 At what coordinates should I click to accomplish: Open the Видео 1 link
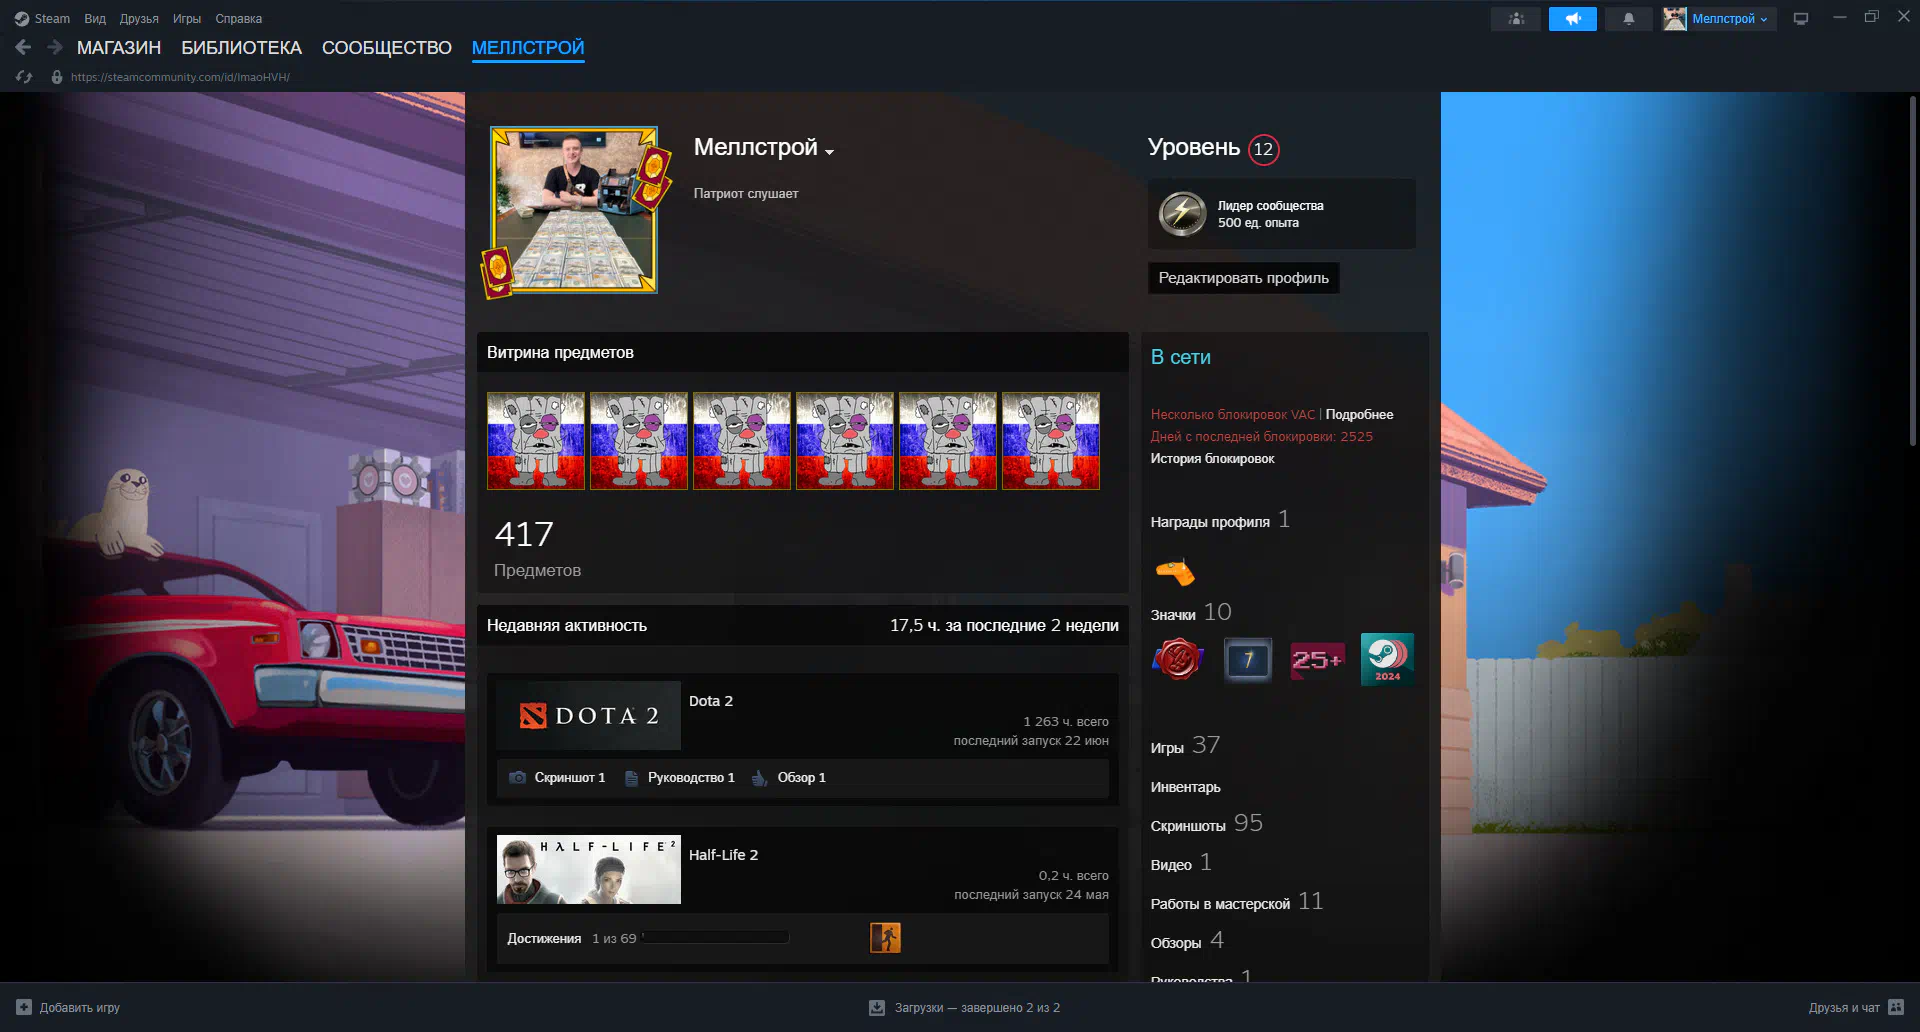coord(1180,863)
